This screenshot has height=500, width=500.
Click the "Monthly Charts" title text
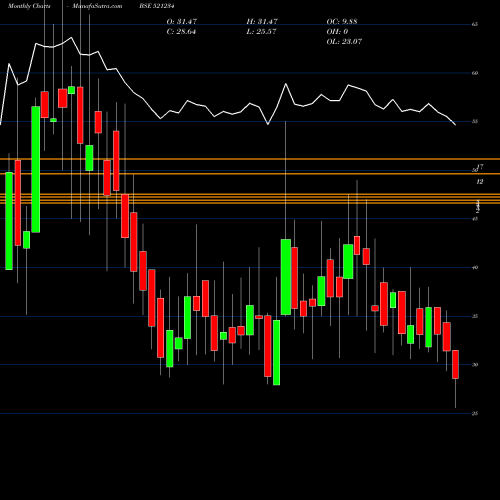pos(29,6)
